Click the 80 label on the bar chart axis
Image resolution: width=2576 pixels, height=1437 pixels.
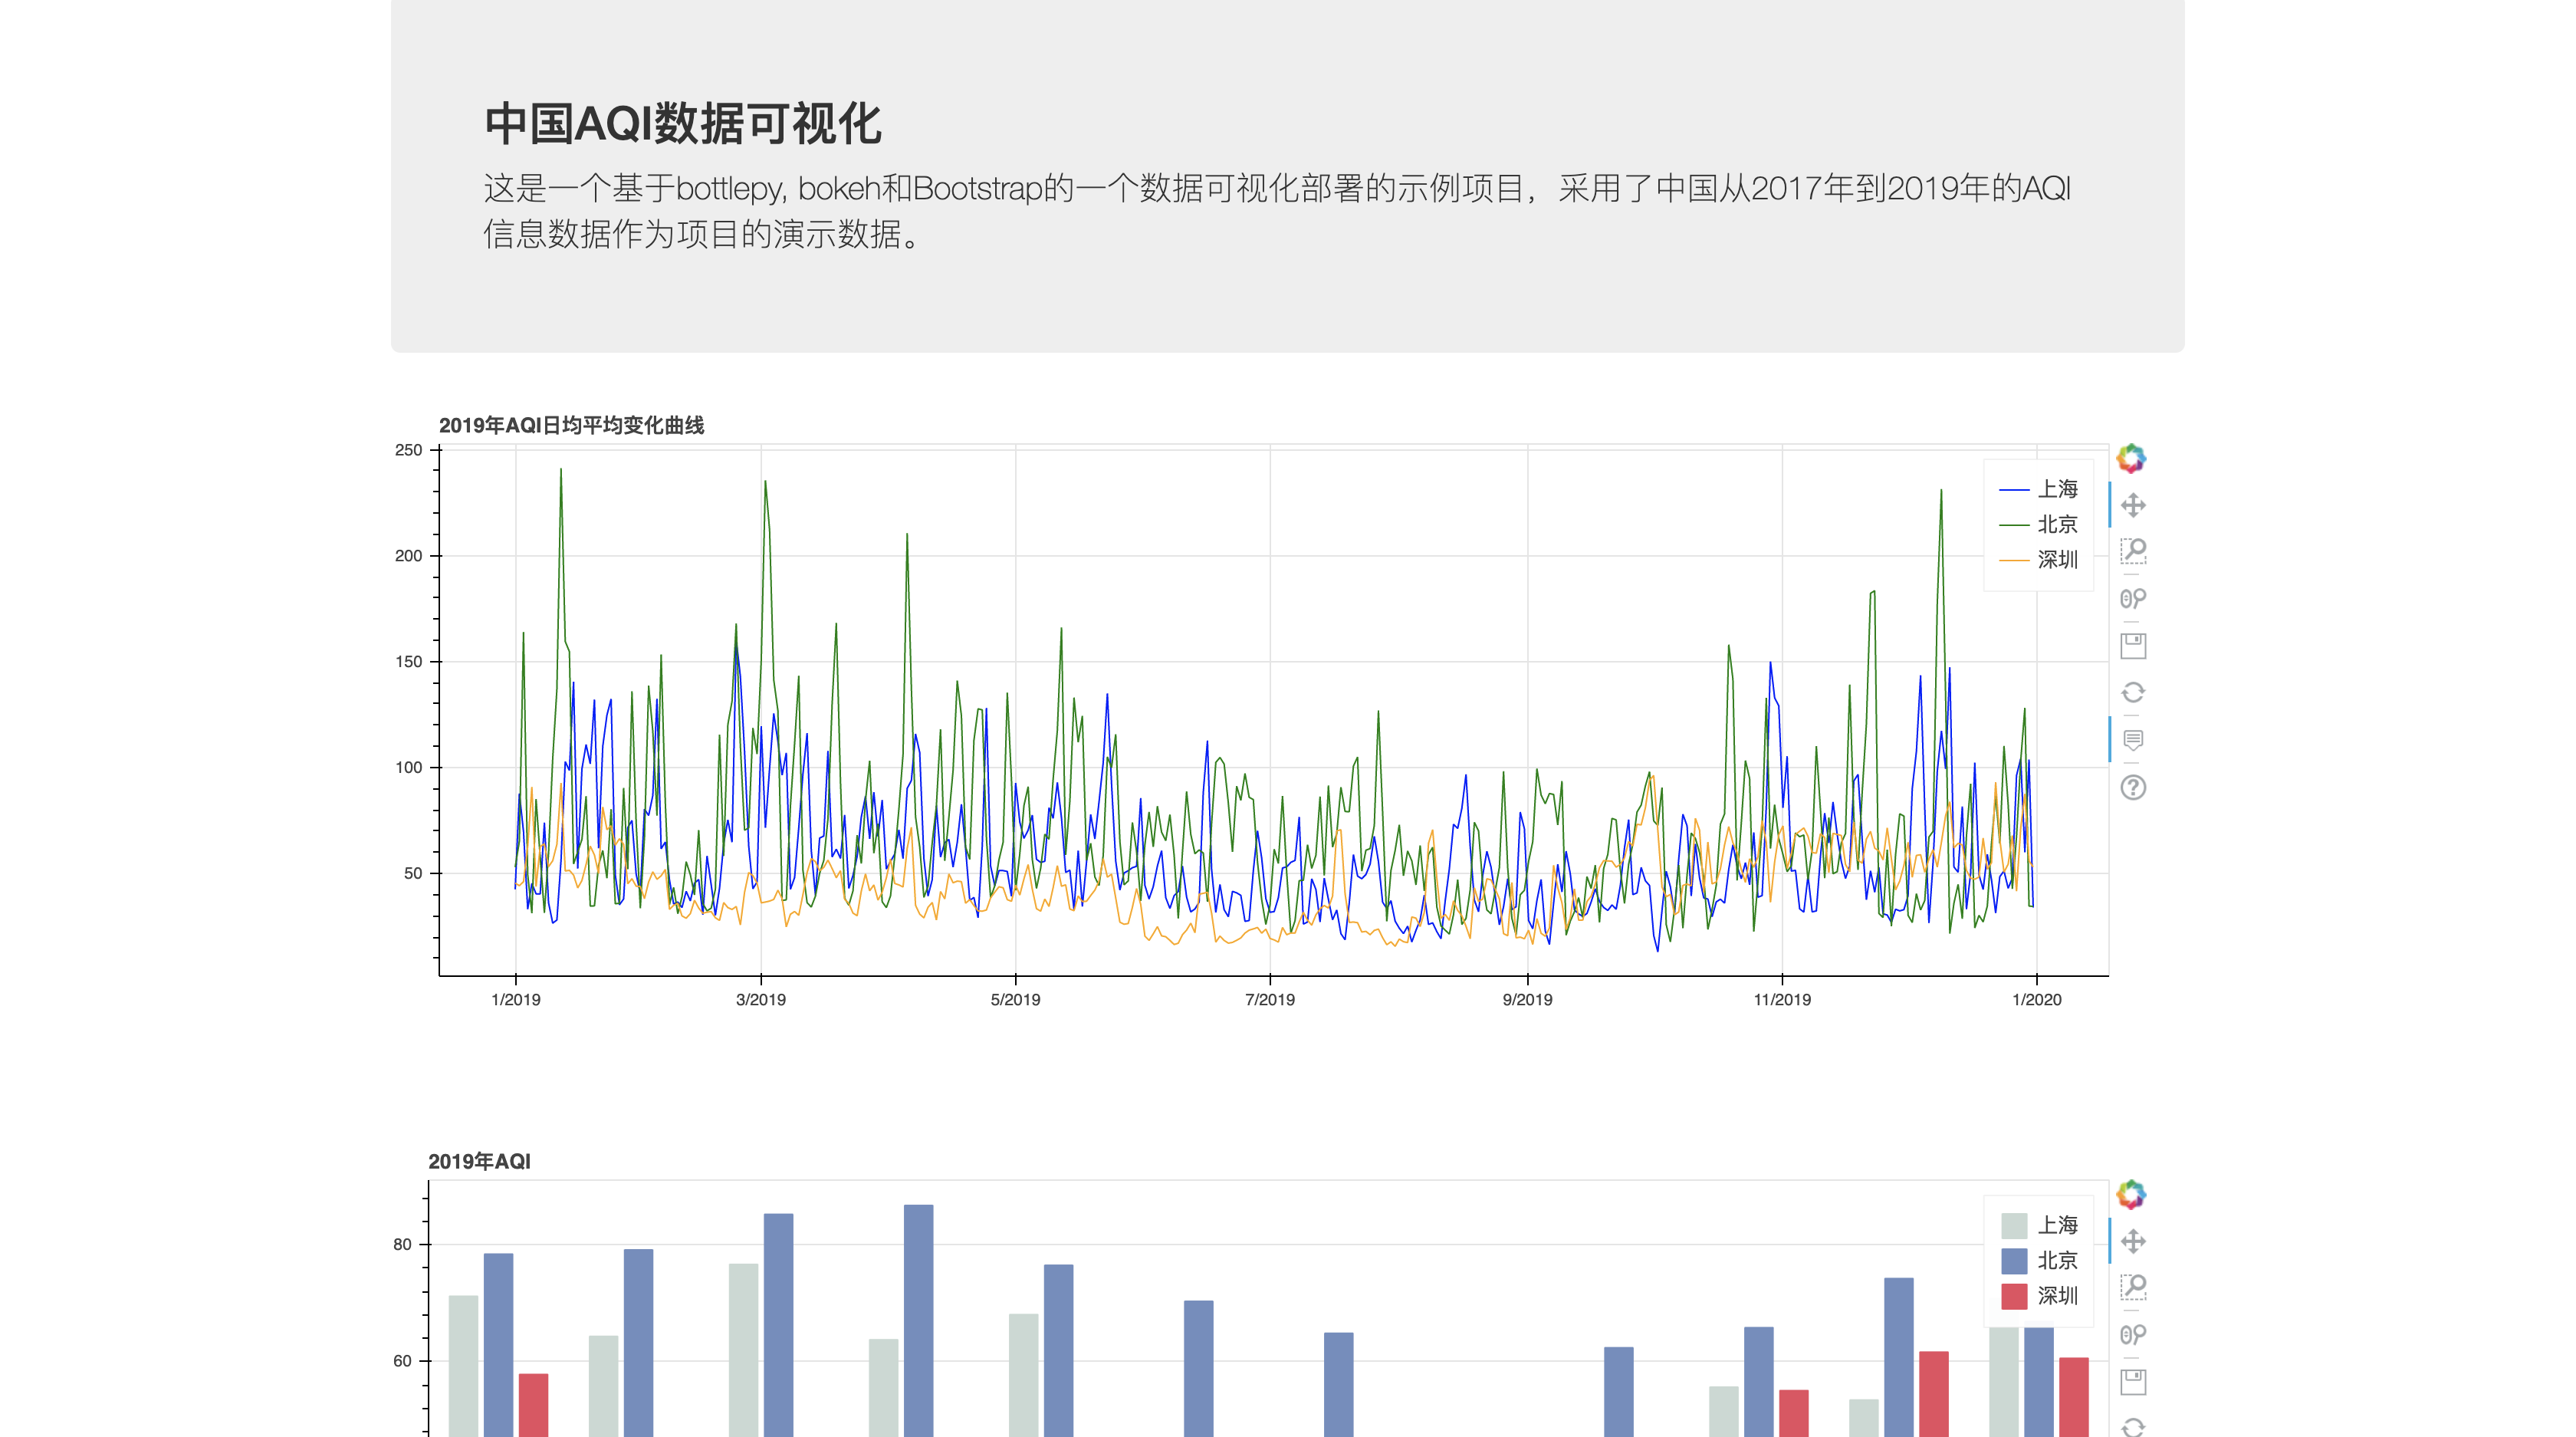tap(402, 1245)
